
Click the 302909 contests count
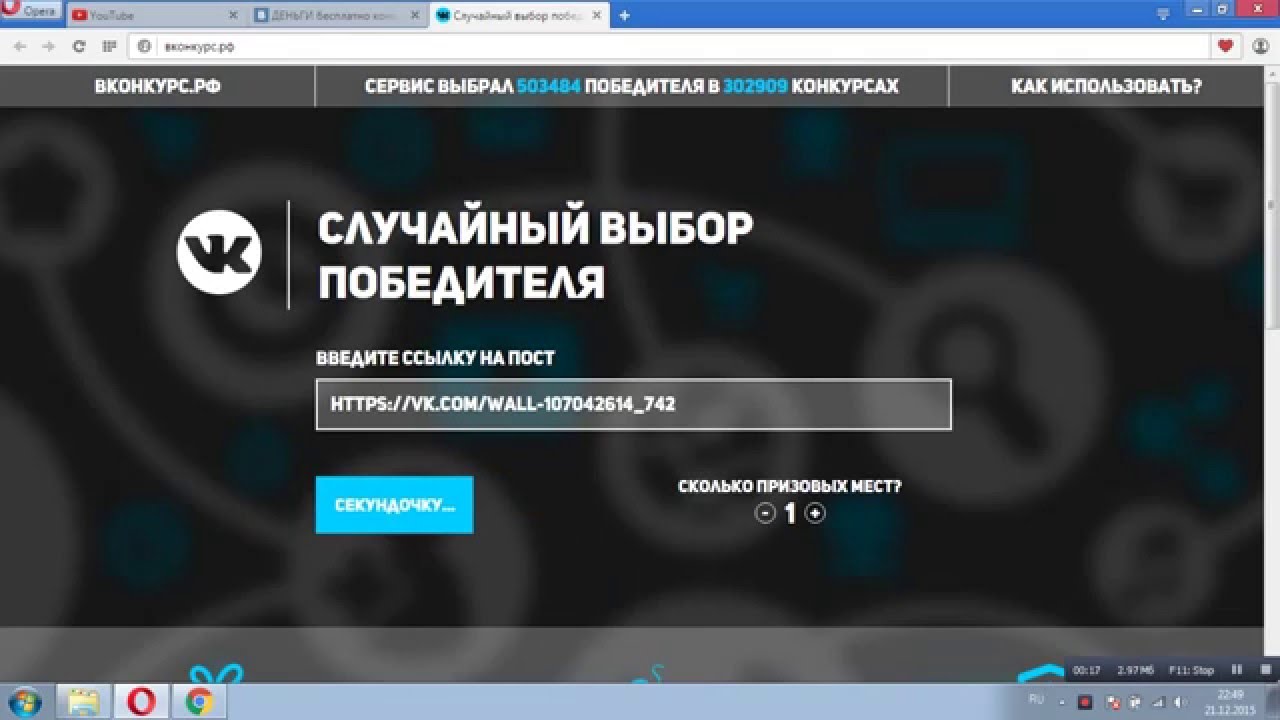coord(755,86)
